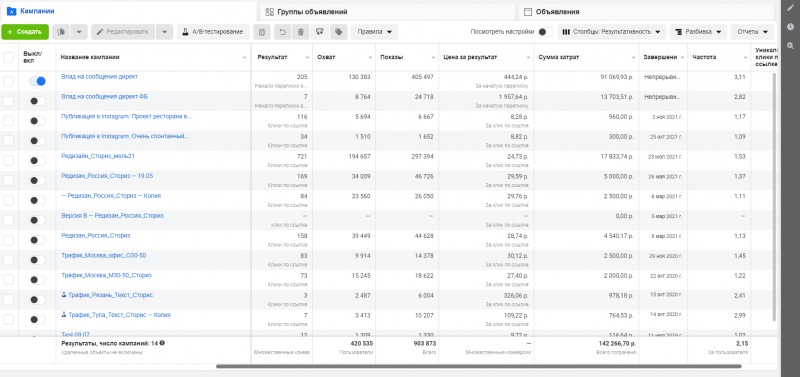Image resolution: width=800 pixels, height=377 pixels.
Task: Click the window icon on the Объявления tab
Action: pyautogui.click(x=528, y=12)
